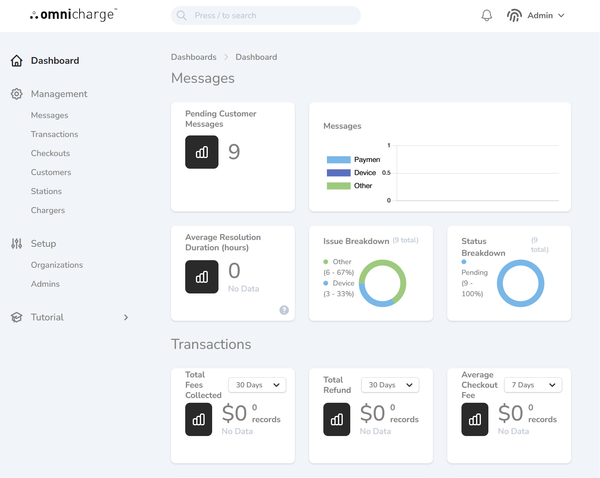Screen dimensions: 600x478
Task: Click Total Refund chart icon
Action: (x=337, y=419)
